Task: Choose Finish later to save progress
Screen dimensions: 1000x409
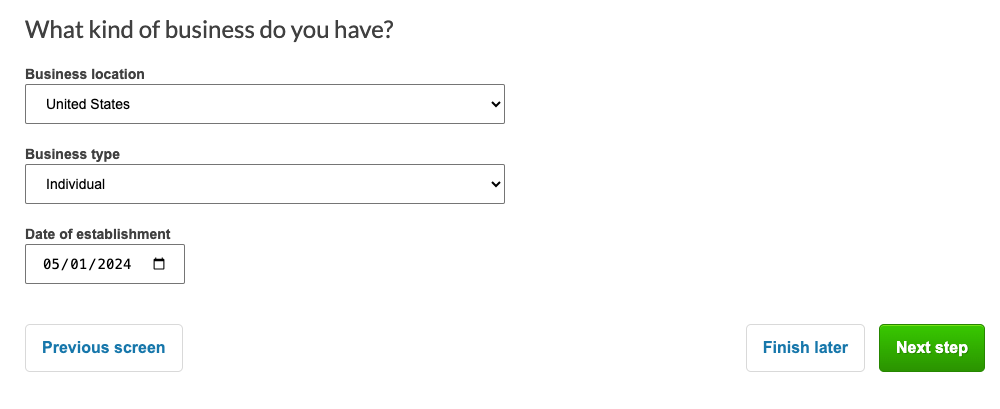Action: point(805,348)
